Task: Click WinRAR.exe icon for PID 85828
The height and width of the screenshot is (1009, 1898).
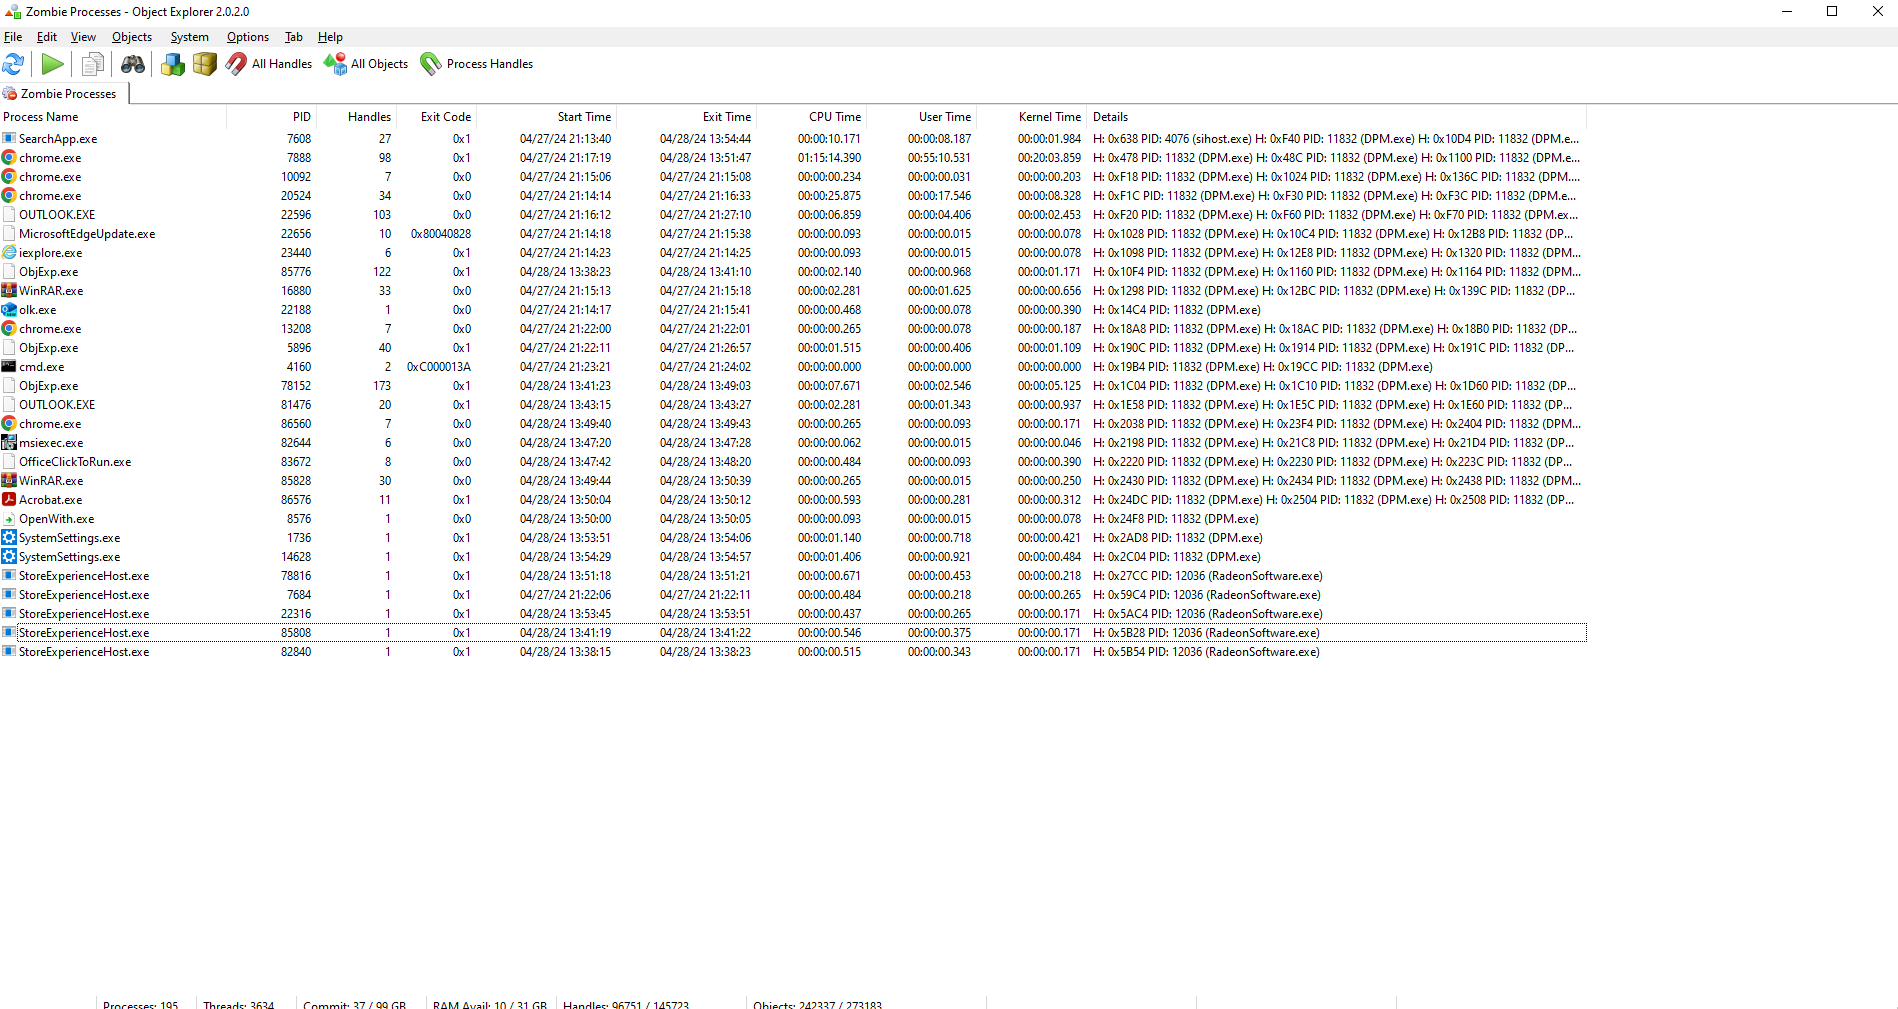Action: pos(9,481)
